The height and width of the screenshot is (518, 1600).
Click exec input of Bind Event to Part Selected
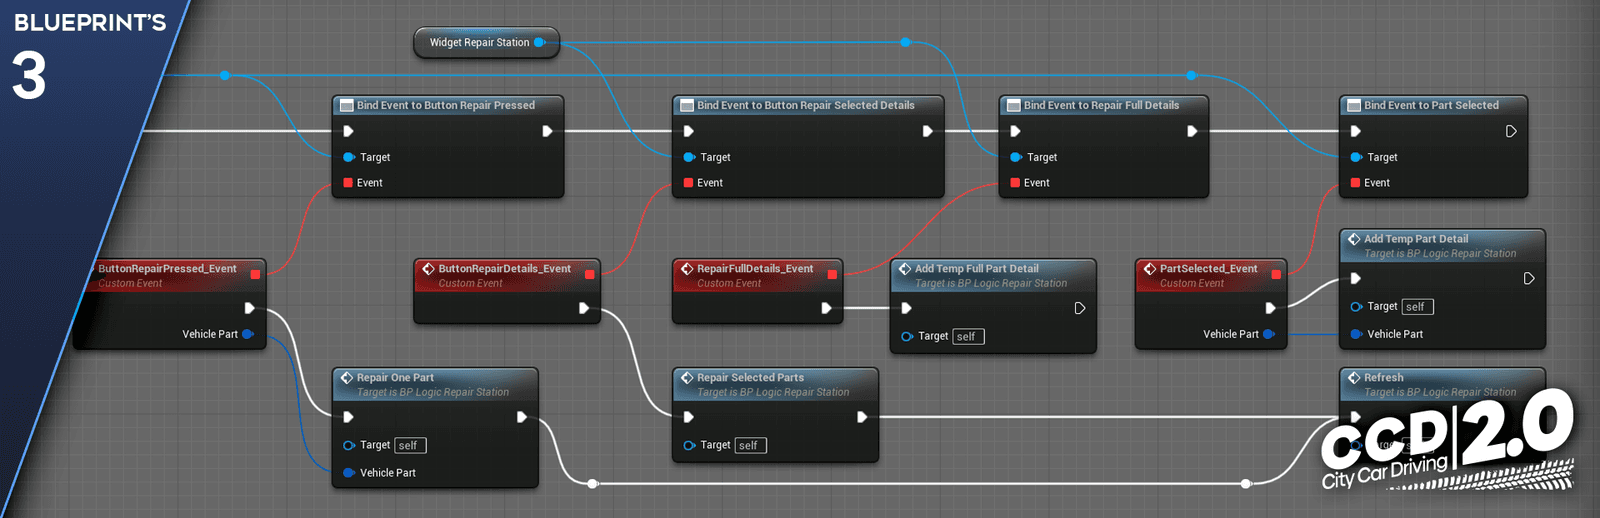(1355, 131)
